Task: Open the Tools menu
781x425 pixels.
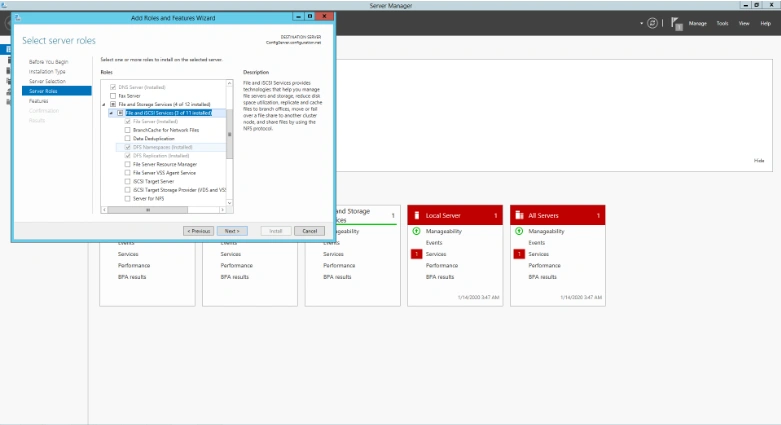Action: pyautogui.click(x=722, y=23)
